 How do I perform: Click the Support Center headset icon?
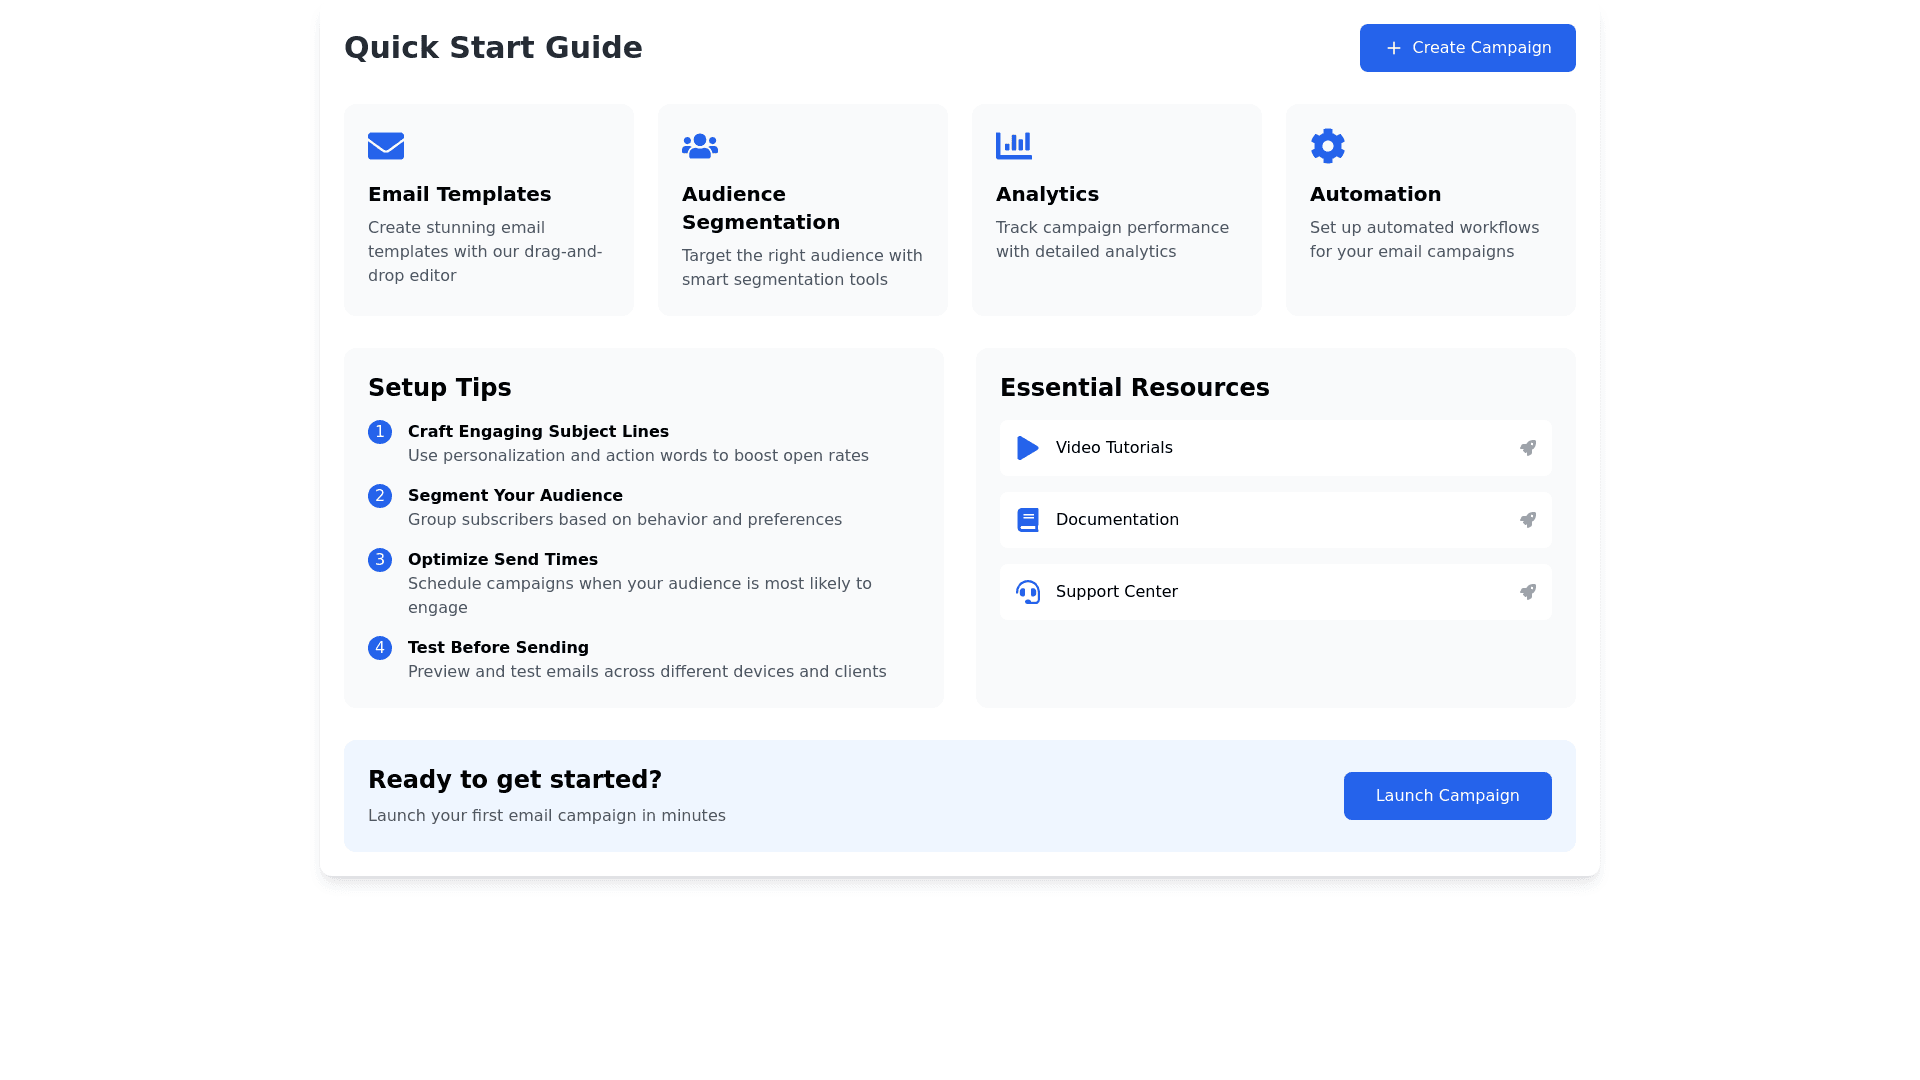tap(1028, 592)
